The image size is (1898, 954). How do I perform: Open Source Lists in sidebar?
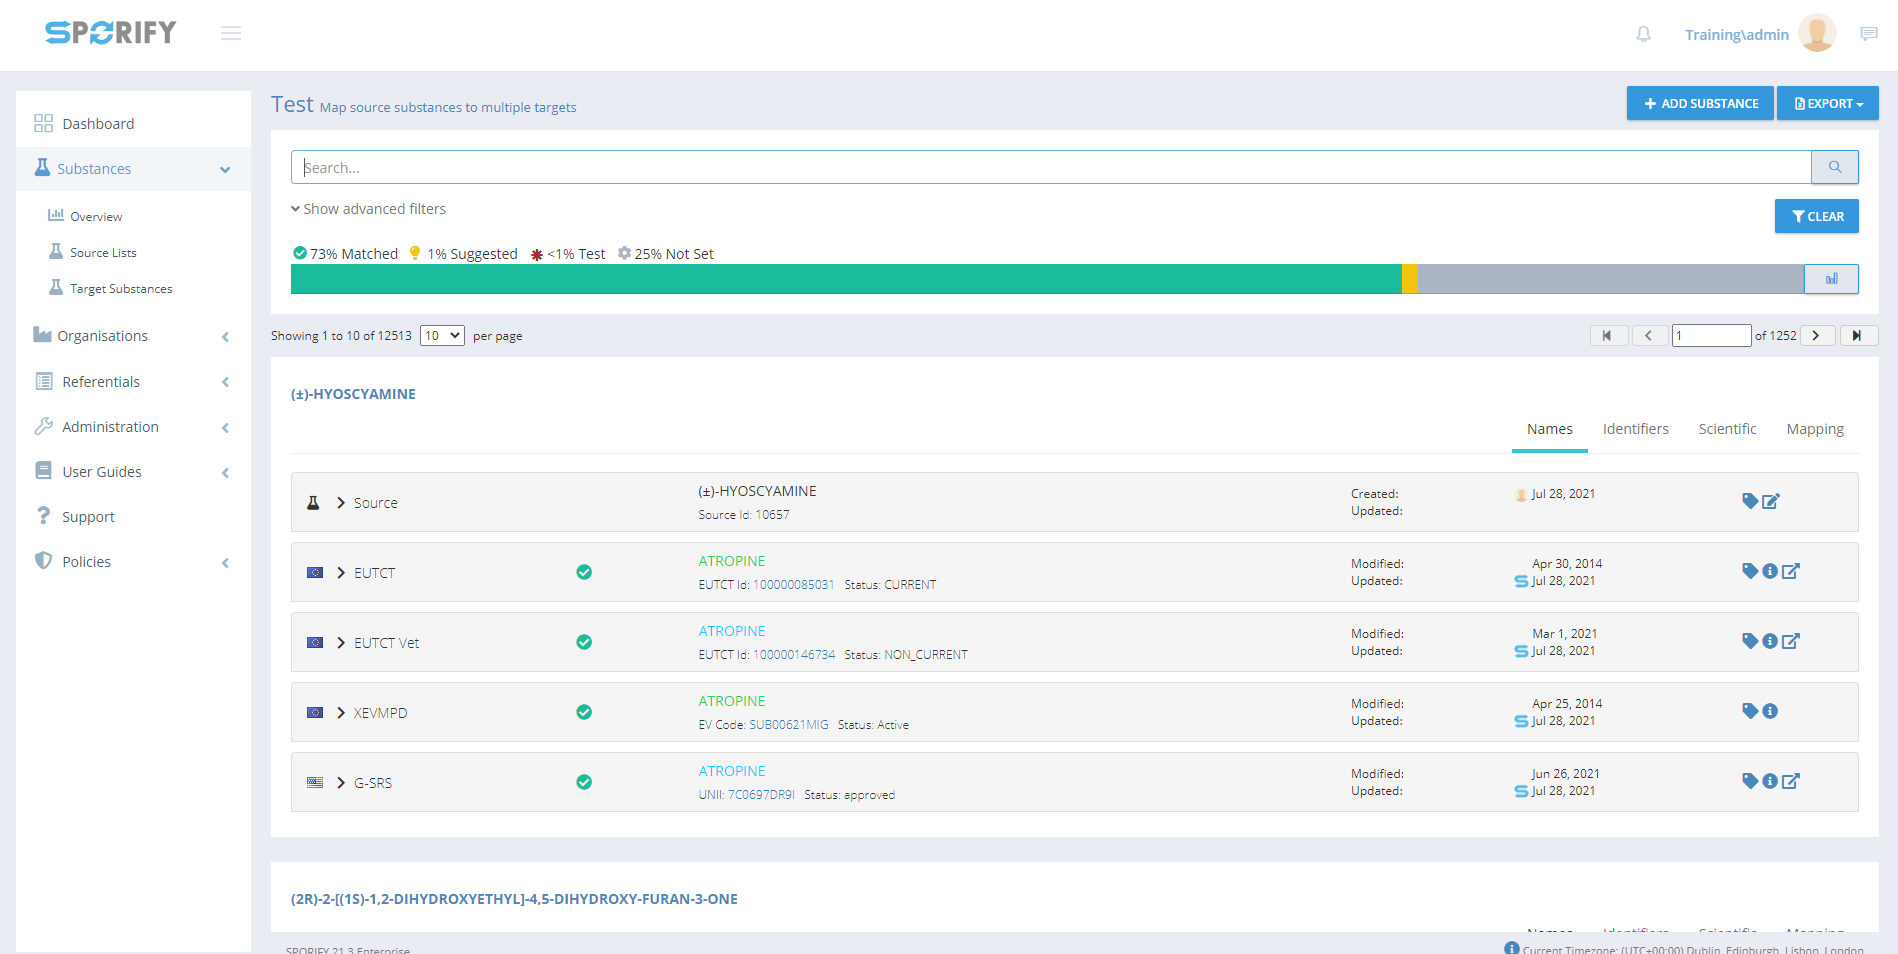coord(103,253)
